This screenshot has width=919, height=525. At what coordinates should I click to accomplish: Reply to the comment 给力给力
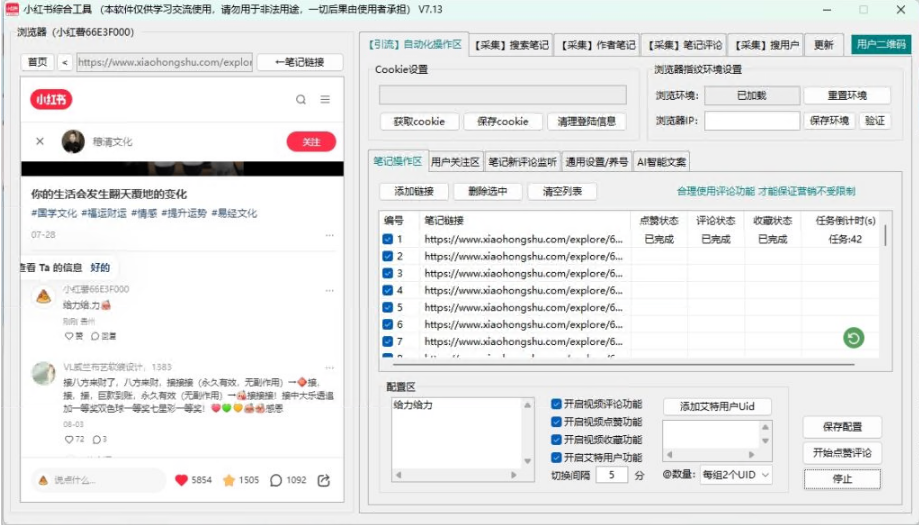103,336
